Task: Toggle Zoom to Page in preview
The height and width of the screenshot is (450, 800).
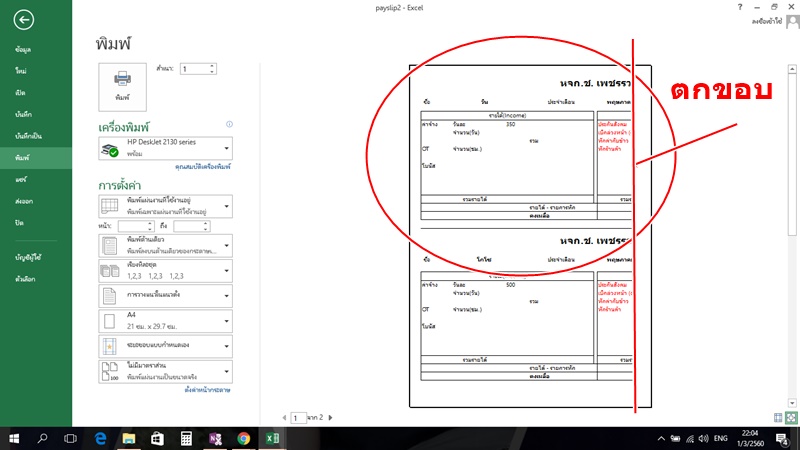Action: click(x=791, y=418)
